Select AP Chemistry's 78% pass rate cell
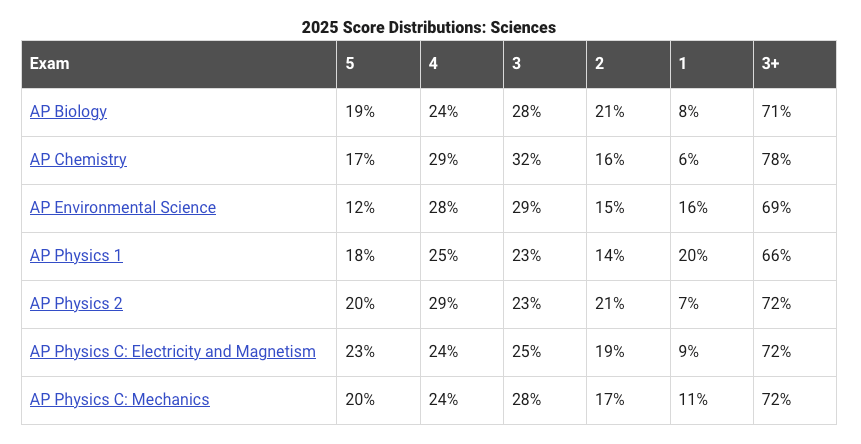 point(776,160)
